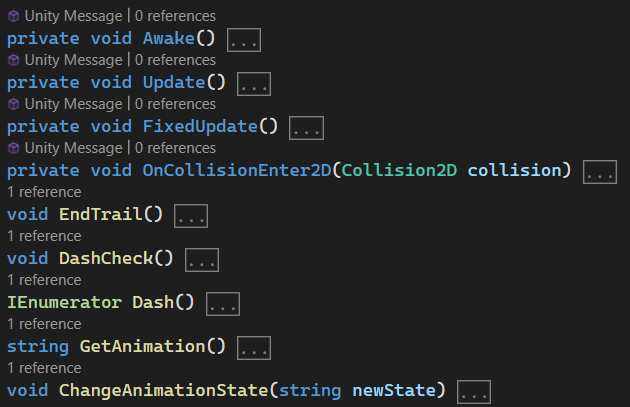Click the Unity Message icon above Awake
The width and height of the screenshot is (630, 407).
pyautogui.click(x=14, y=16)
